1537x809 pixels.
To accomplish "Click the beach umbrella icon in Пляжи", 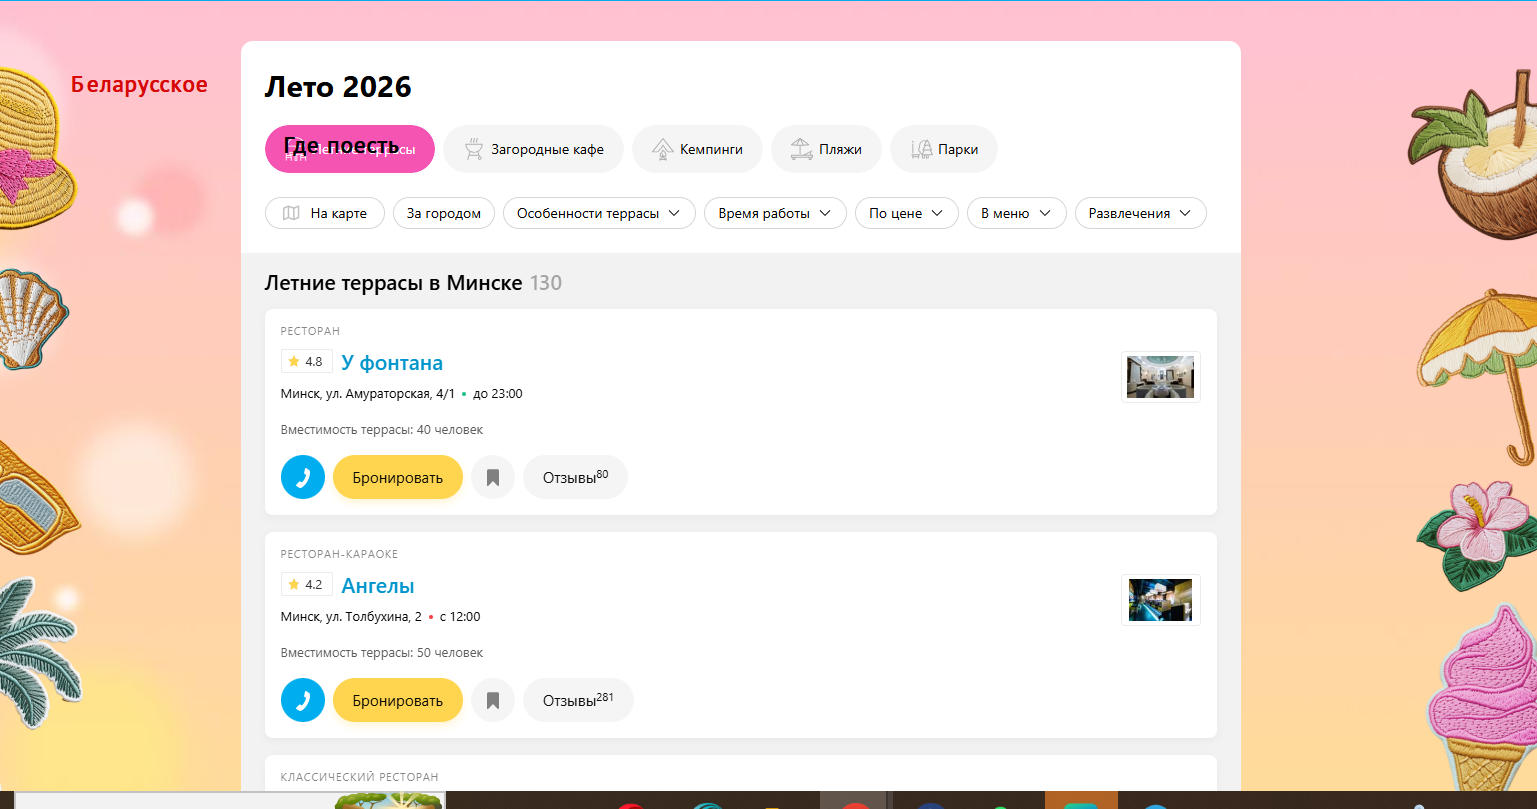I will pos(801,149).
